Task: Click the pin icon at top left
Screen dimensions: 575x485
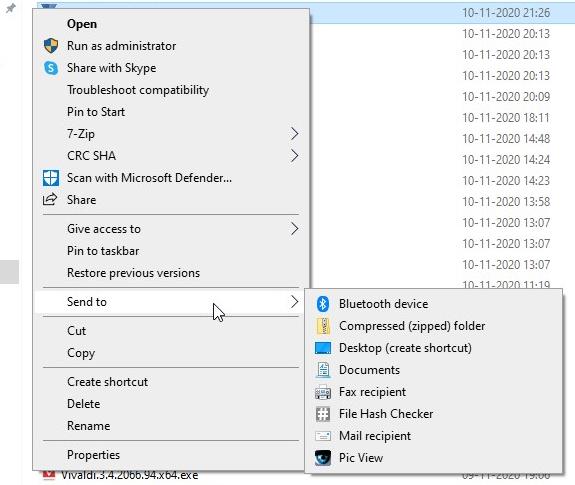Action: (11, 8)
